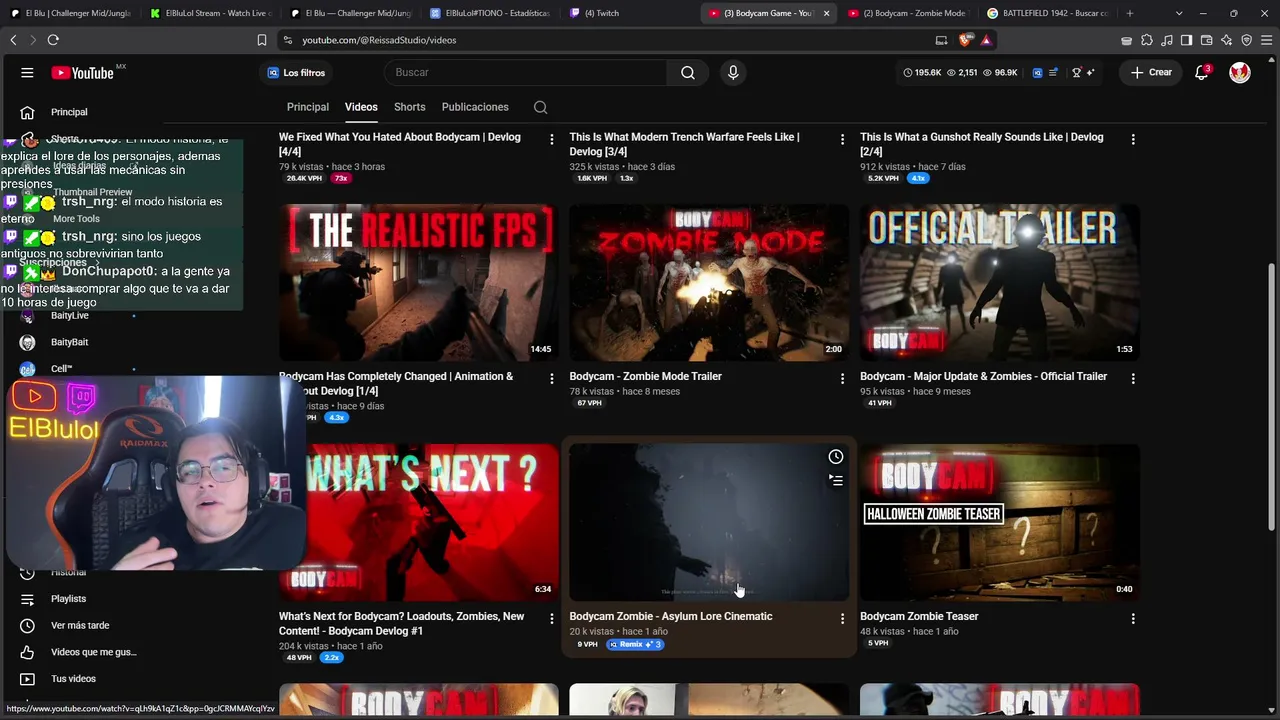Viewport: 1280px width, 720px height.
Task: Open the media control music note icon
Action: pyautogui.click(x=1166, y=40)
